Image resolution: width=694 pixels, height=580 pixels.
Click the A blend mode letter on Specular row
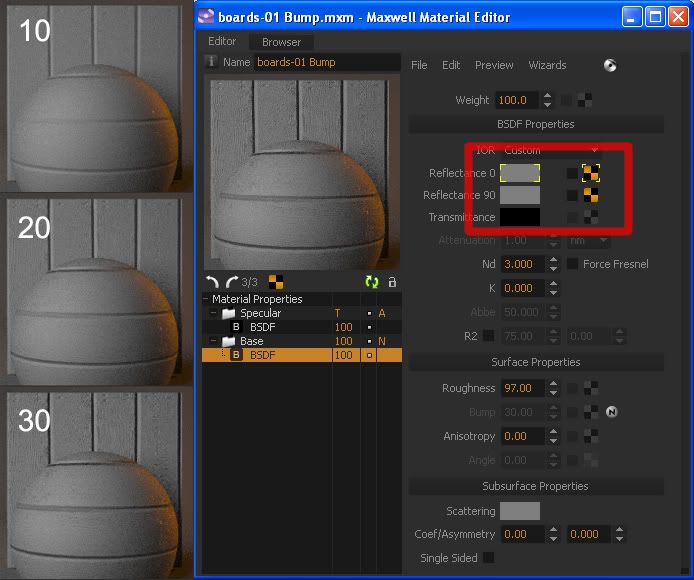tap(382, 313)
